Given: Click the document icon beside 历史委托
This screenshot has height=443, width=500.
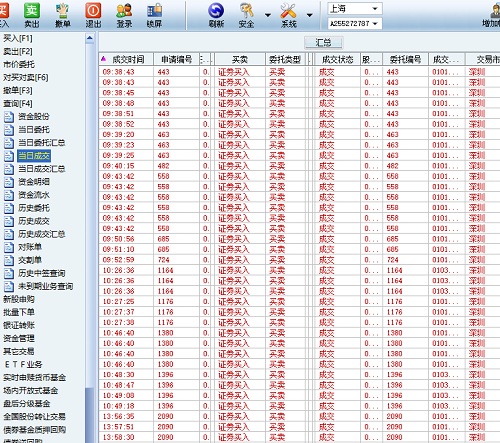Looking at the screenshot, I should pos(9,208).
